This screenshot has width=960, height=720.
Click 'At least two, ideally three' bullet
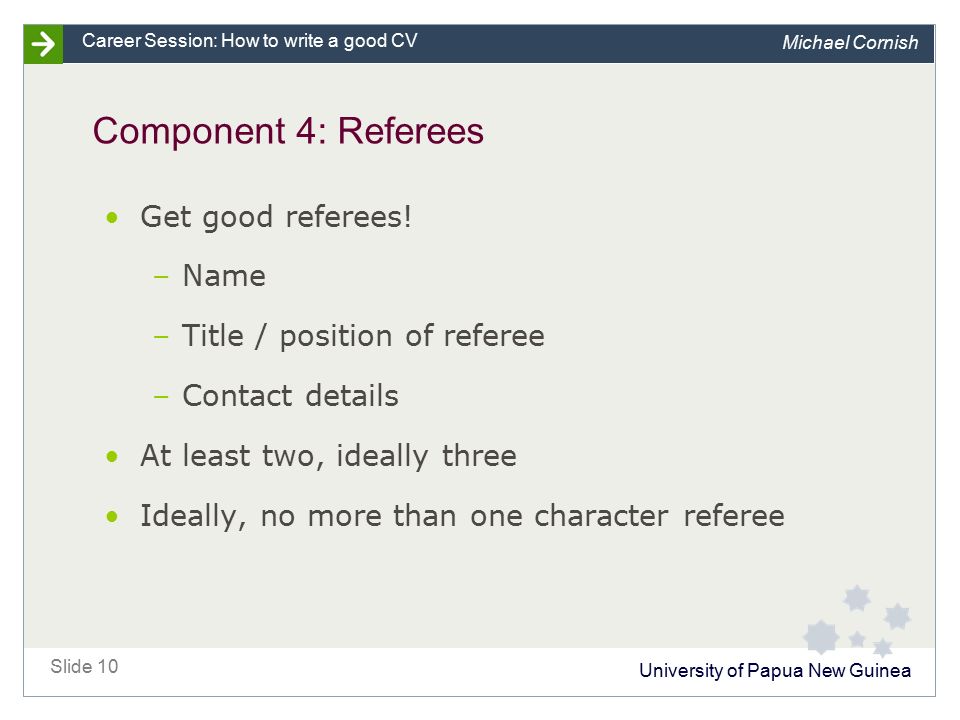tap(328, 456)
